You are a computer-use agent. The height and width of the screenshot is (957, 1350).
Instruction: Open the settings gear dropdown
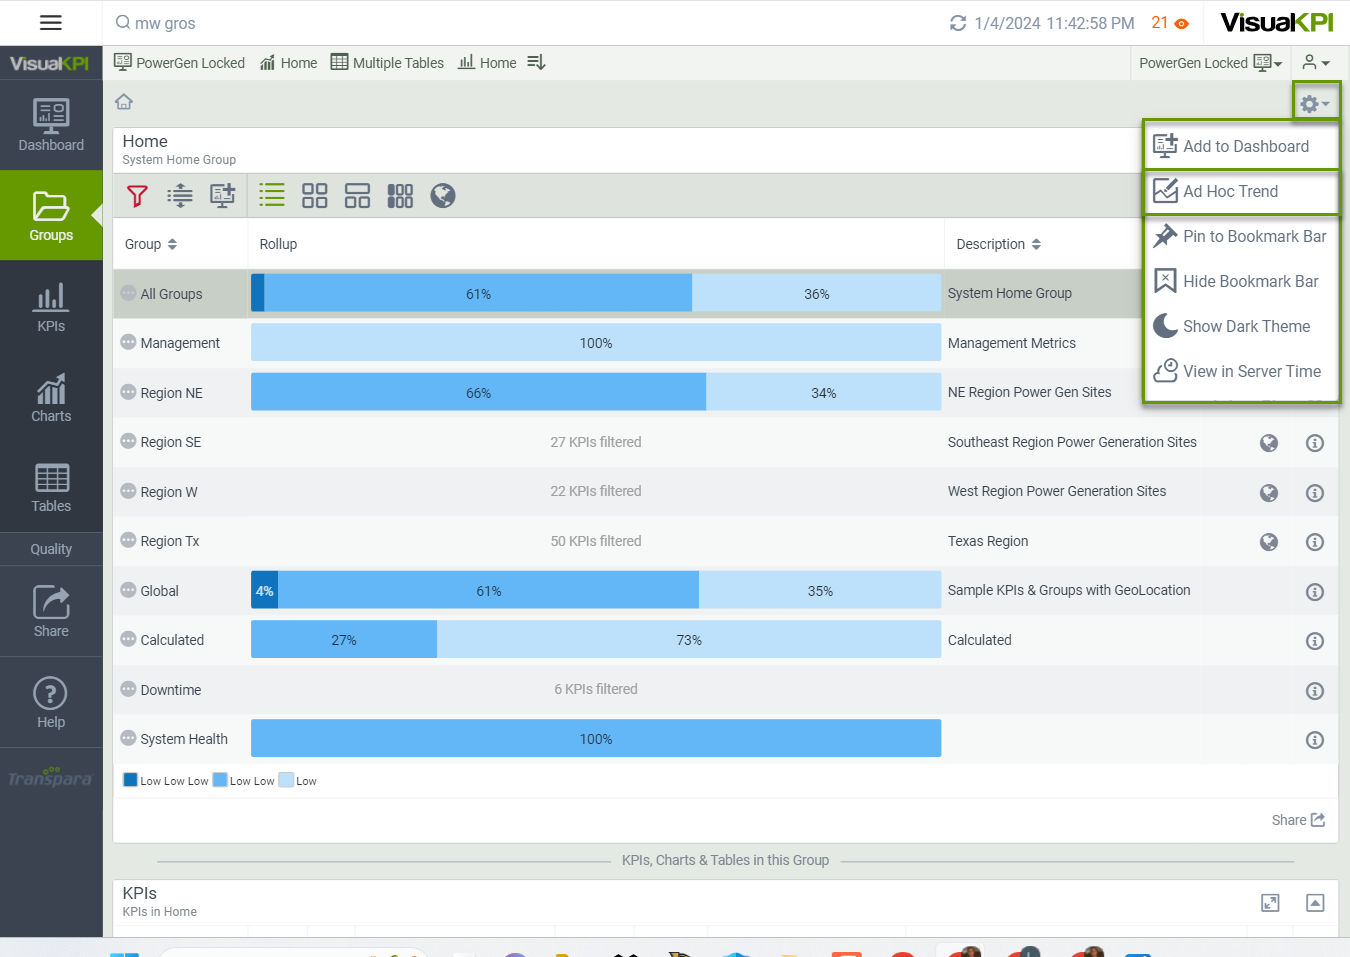pos(1314,104)
